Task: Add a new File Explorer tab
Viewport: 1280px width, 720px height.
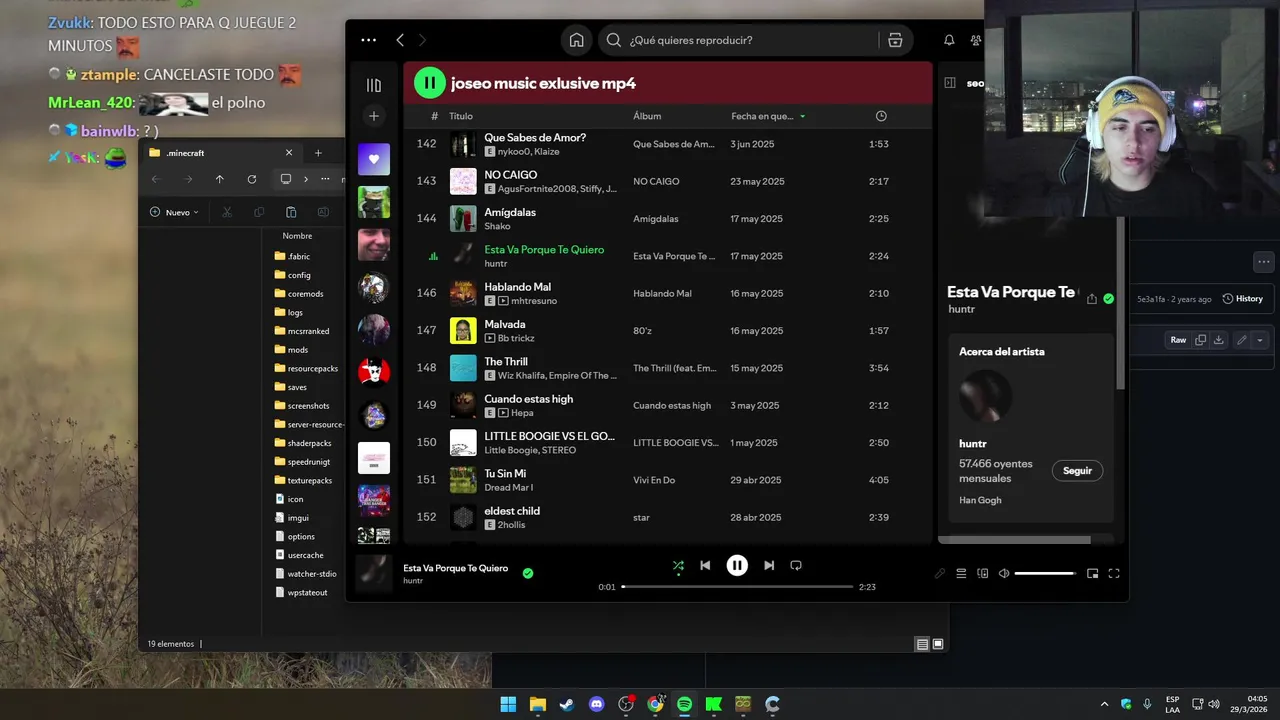Action: point(318,153)
